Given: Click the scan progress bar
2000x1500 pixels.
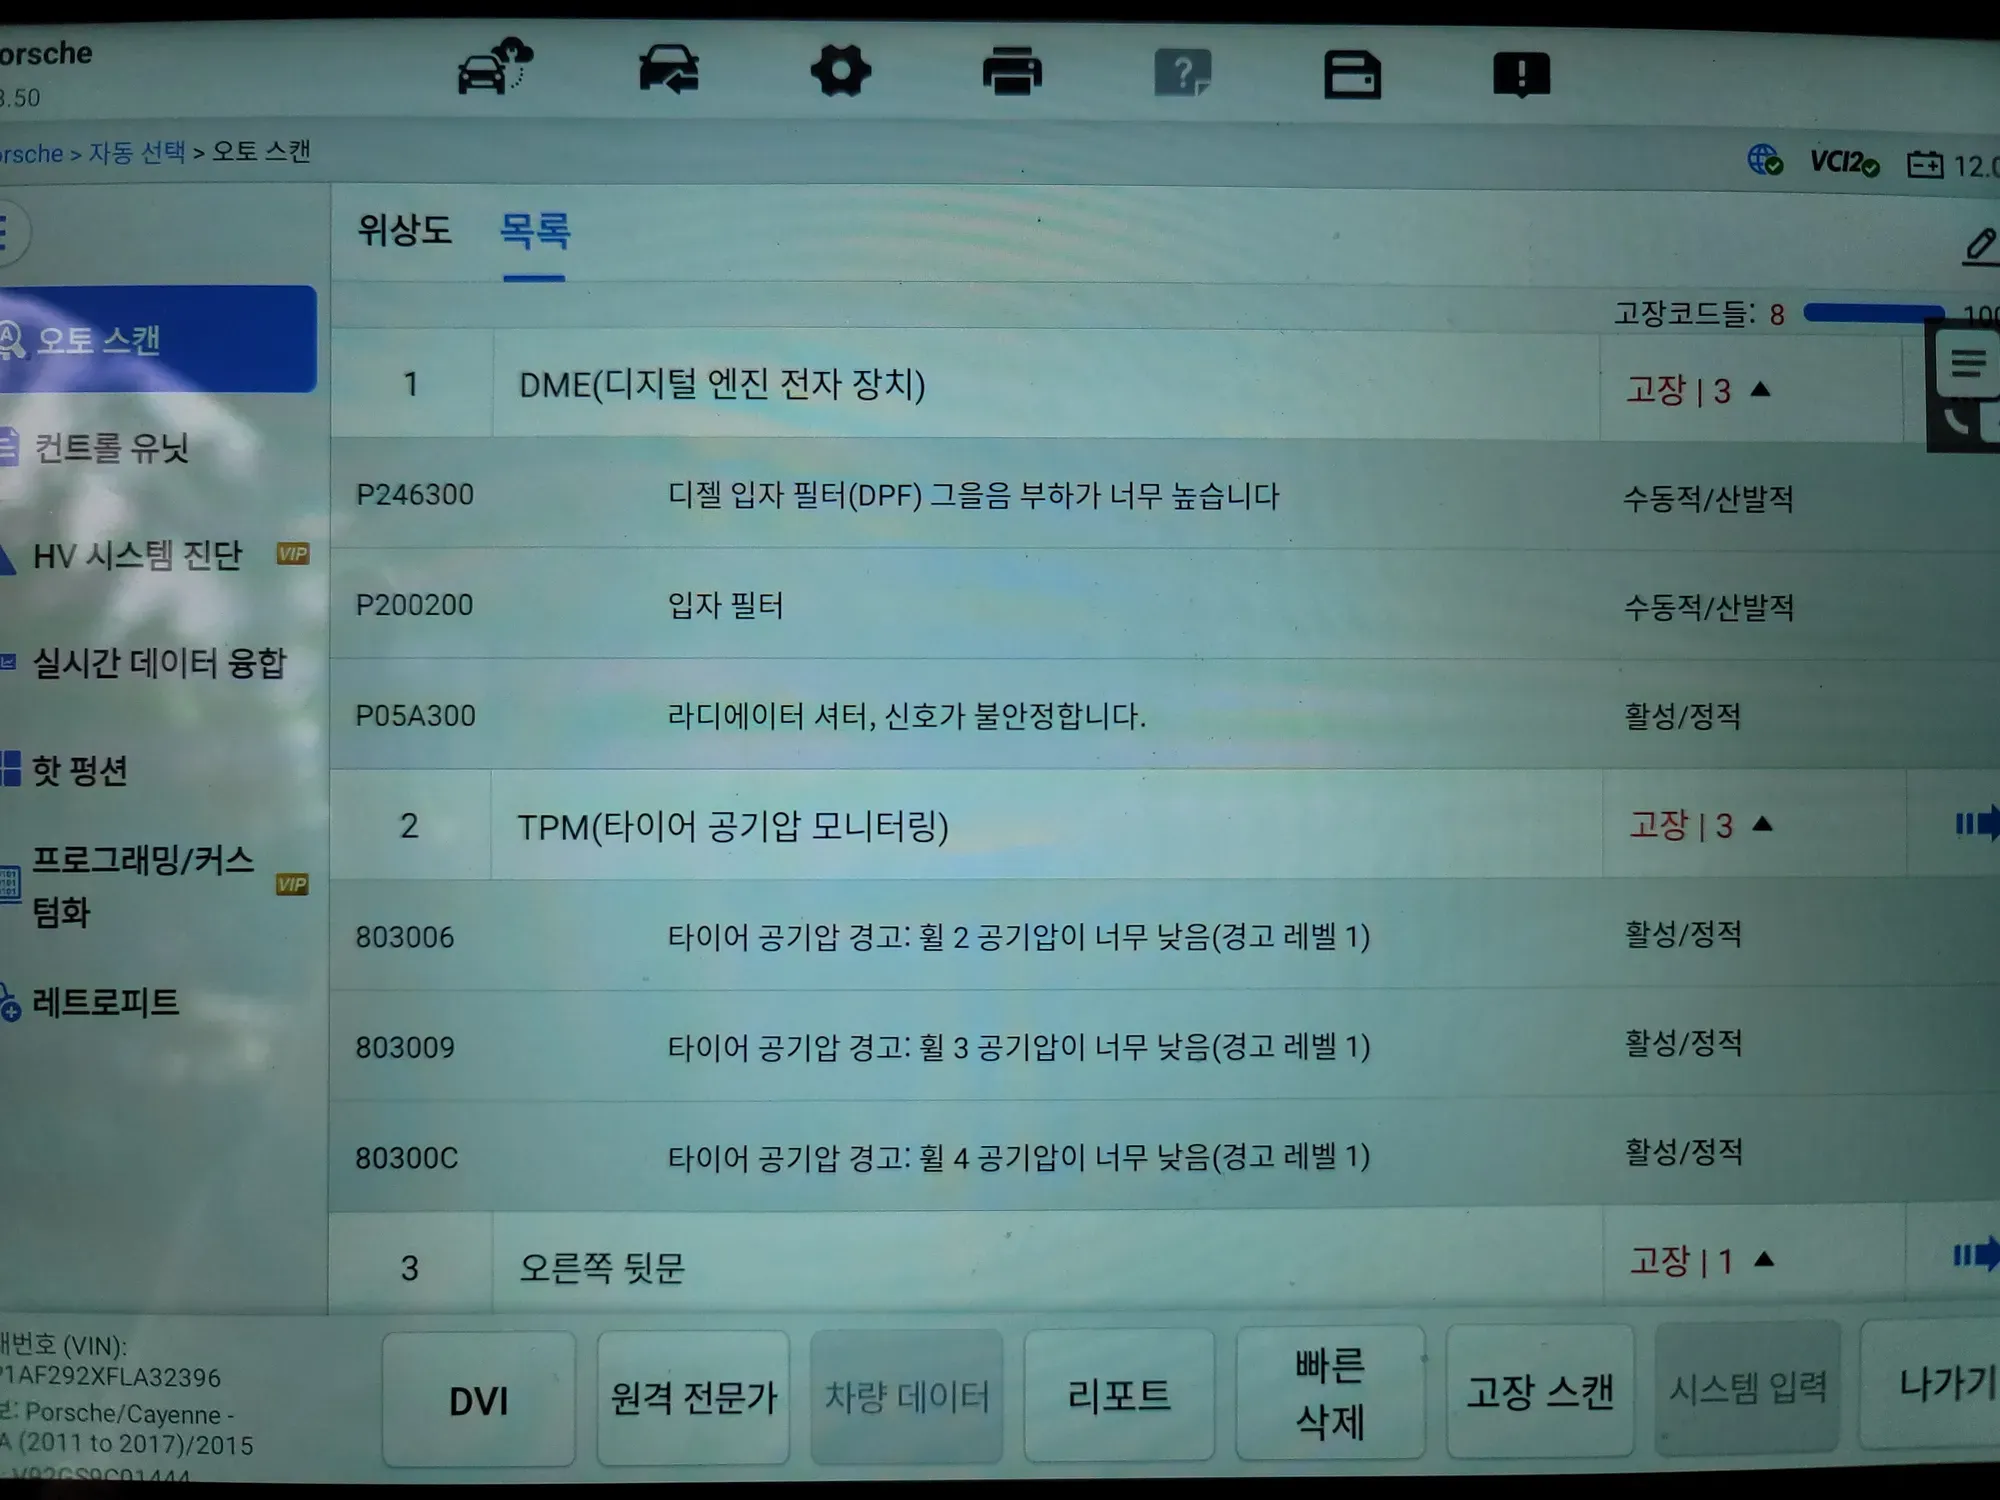Looking at the screenshot, I should [x=1874, y=313].
